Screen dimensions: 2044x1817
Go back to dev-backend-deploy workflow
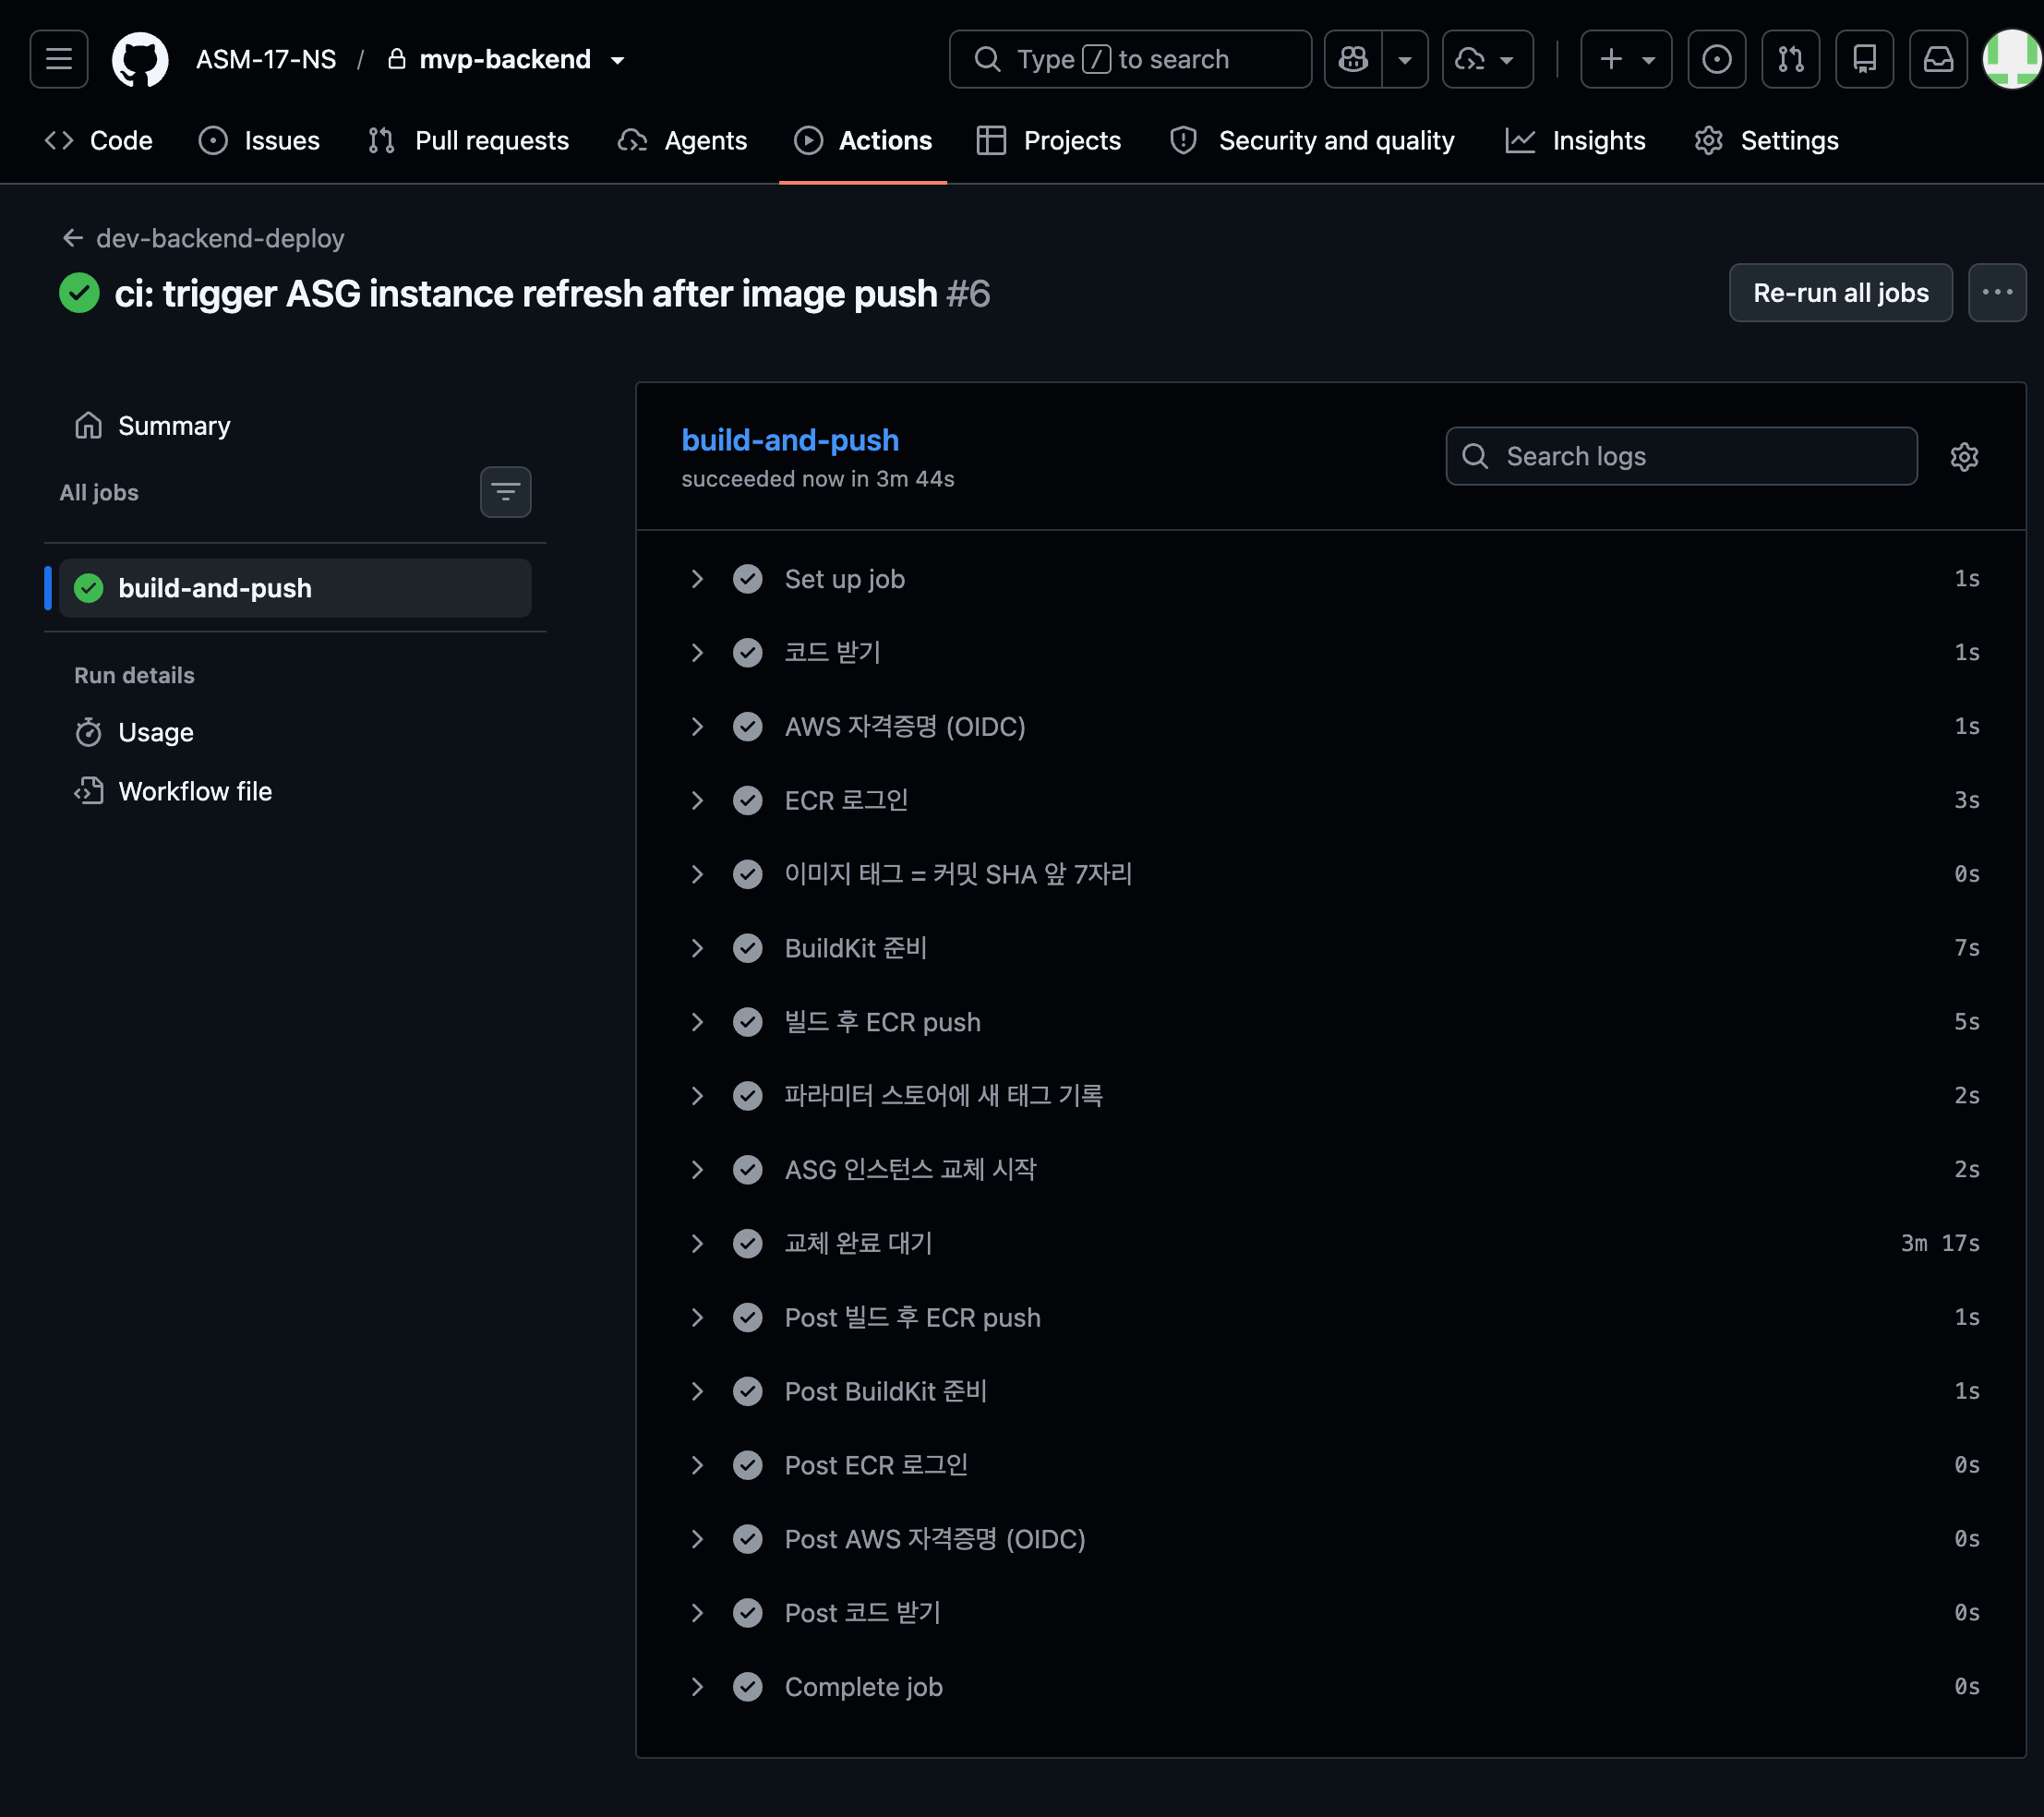click(x=203, y=238)
